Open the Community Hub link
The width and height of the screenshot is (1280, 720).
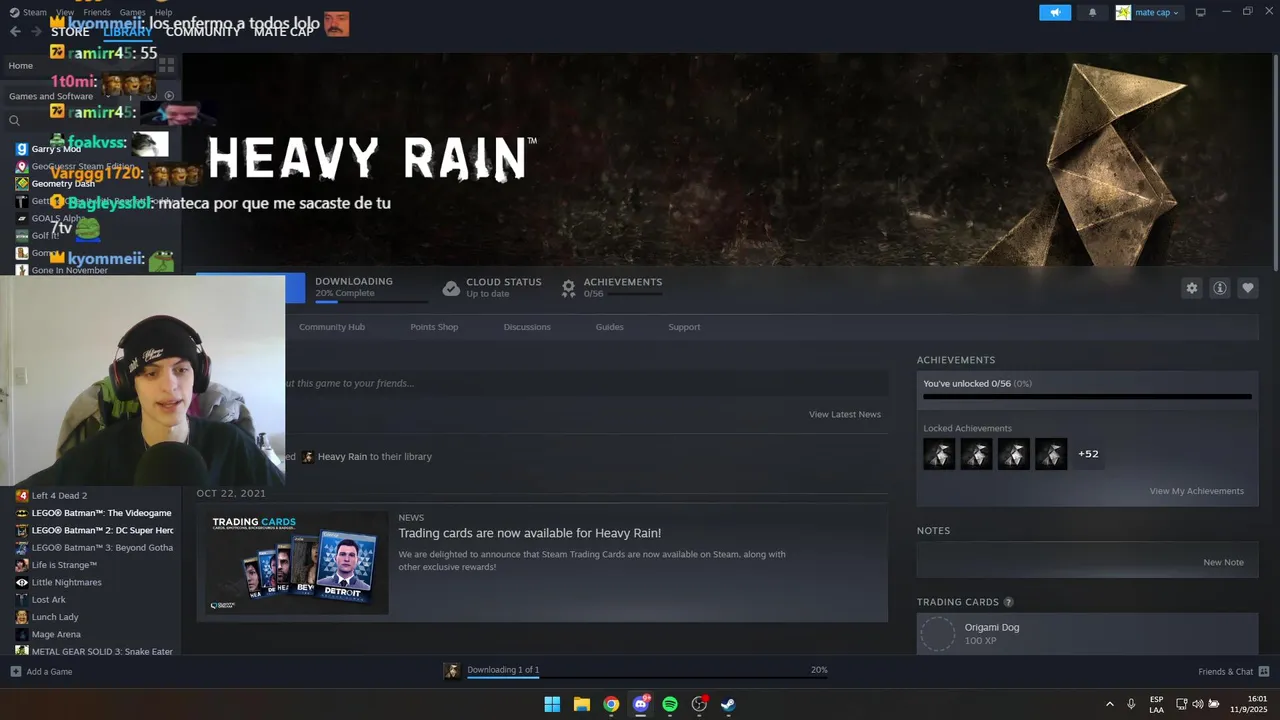[x=332, y=327]
